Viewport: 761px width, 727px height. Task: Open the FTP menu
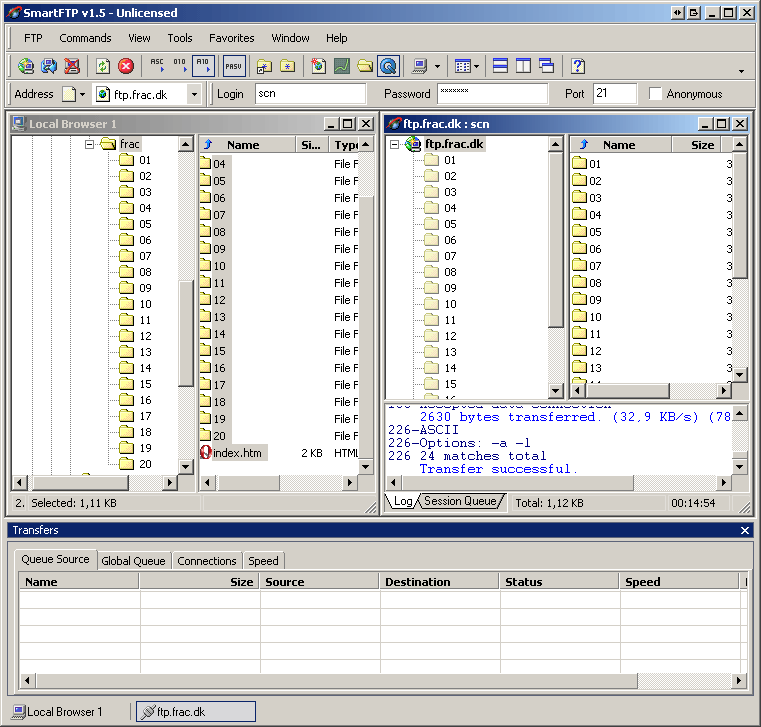(33, 38)
